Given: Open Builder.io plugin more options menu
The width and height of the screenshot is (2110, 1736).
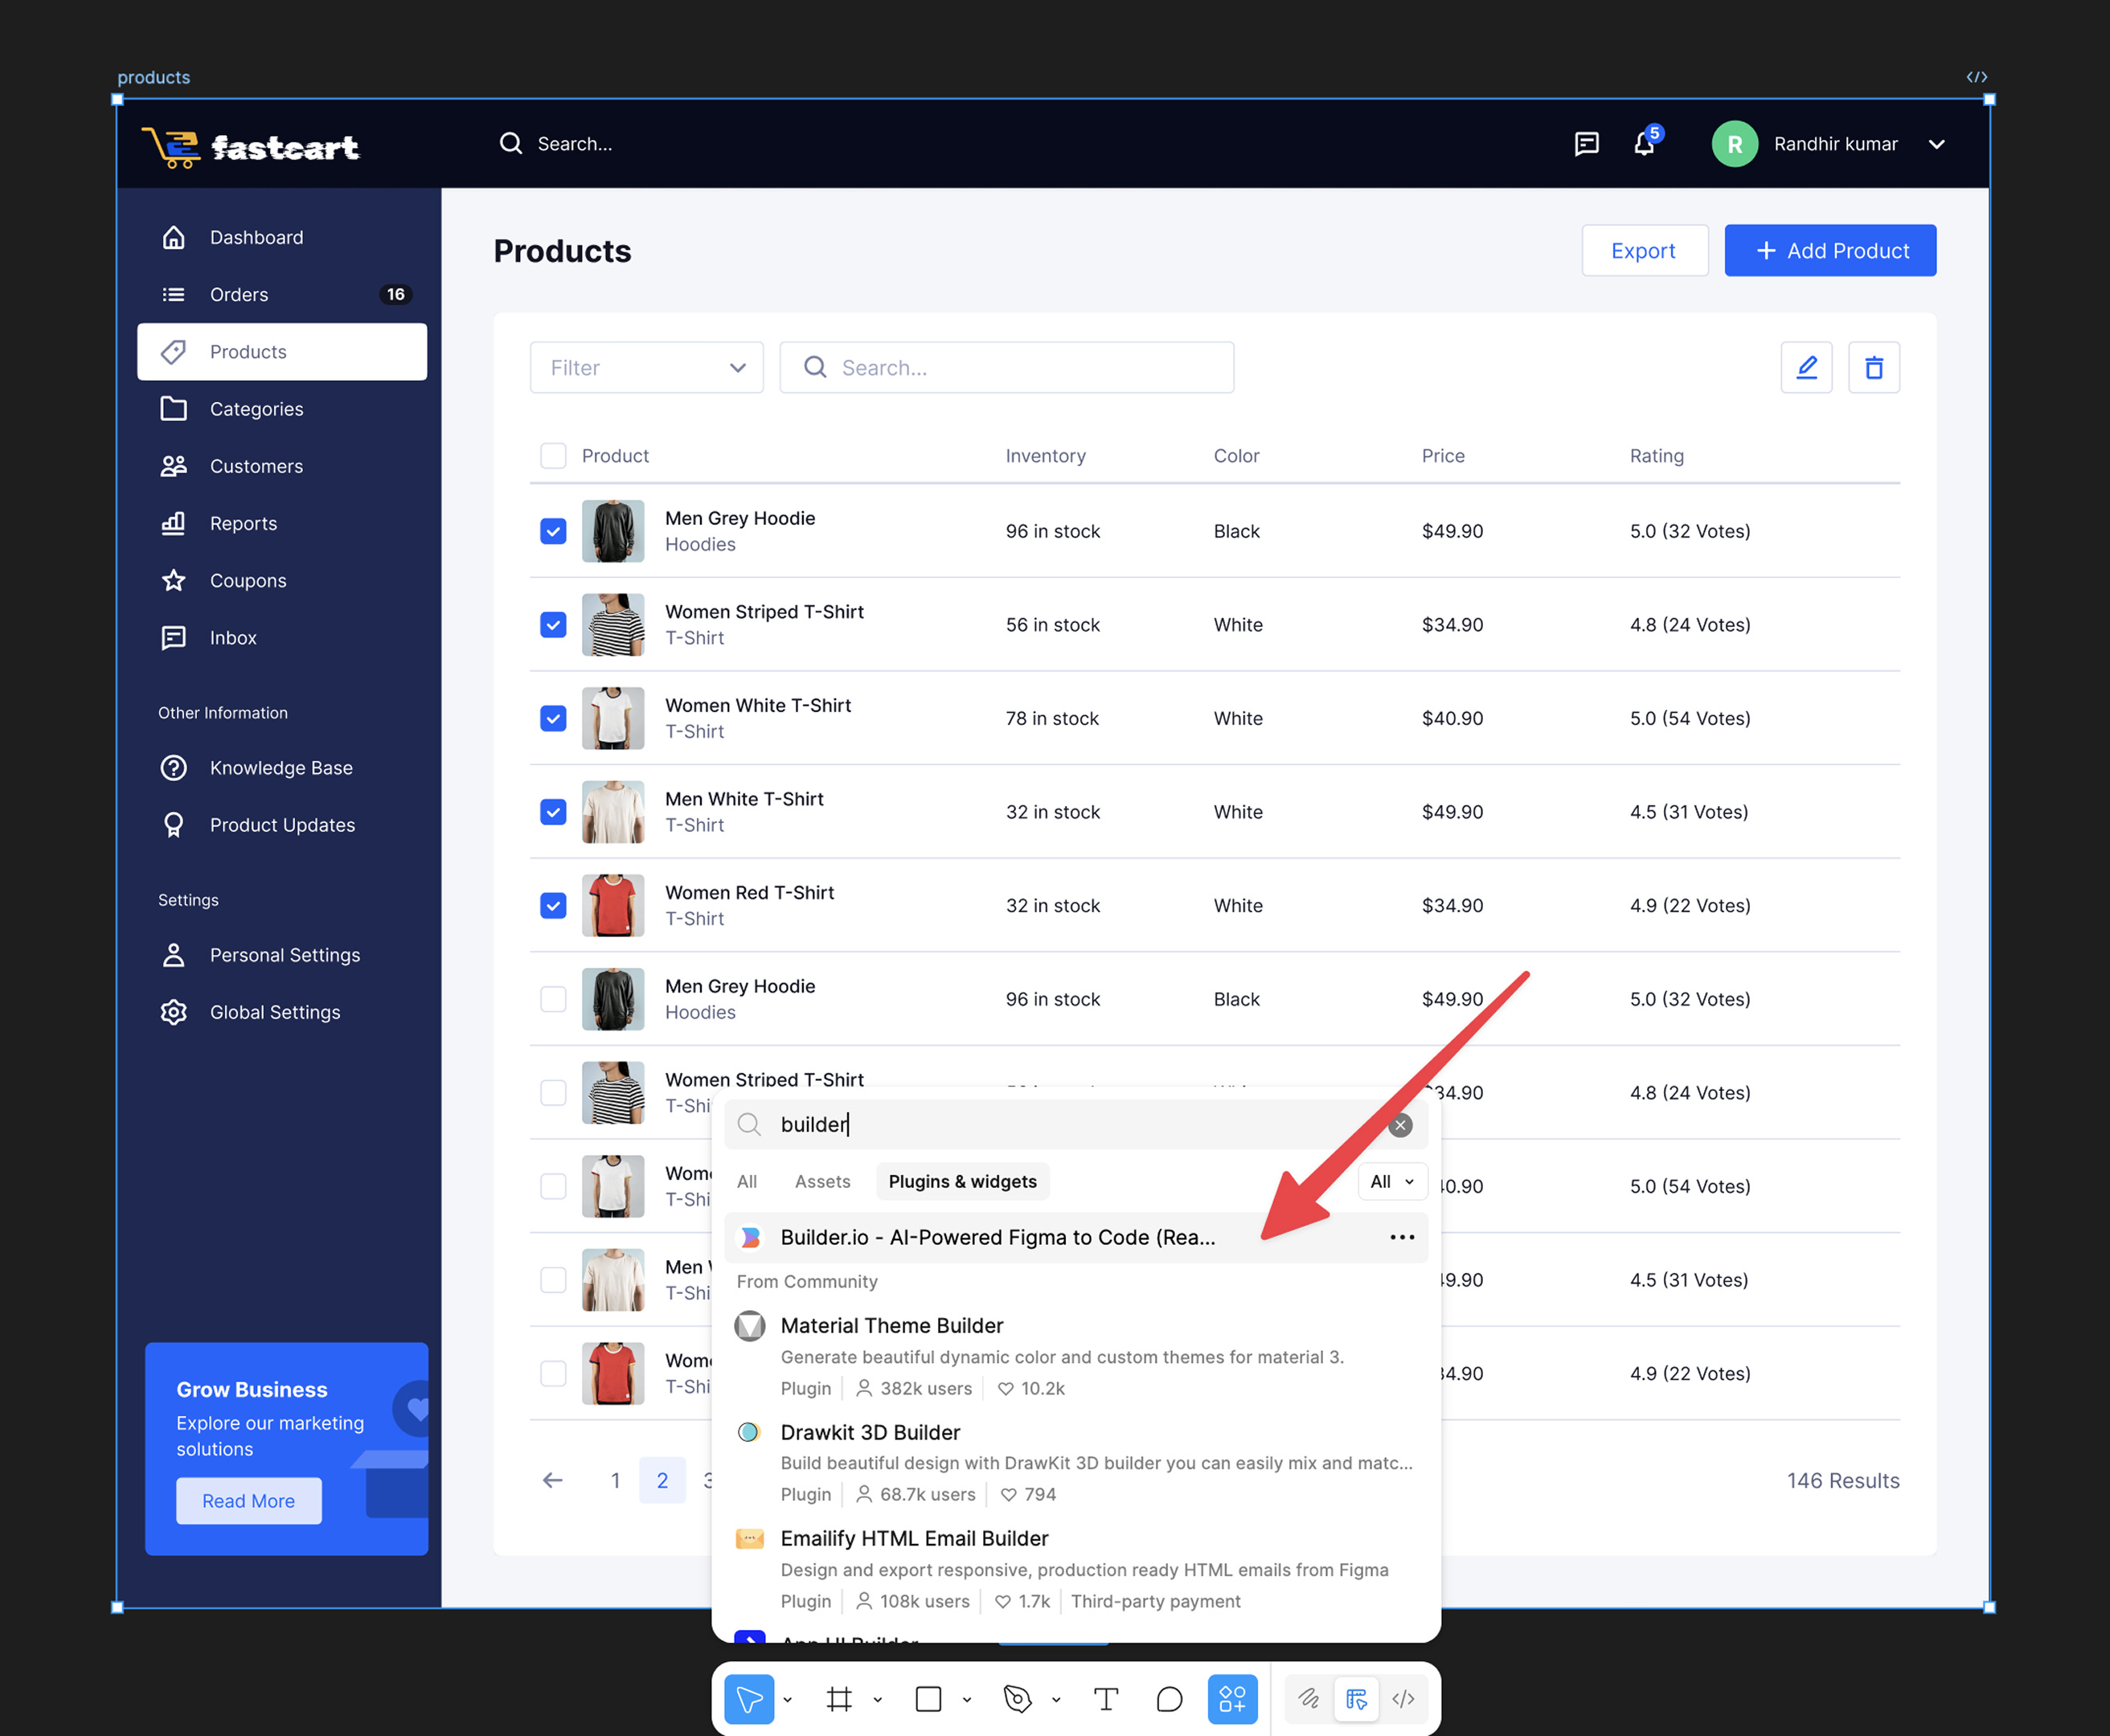Looking at the screenshot, I should coord(1402,1237).
